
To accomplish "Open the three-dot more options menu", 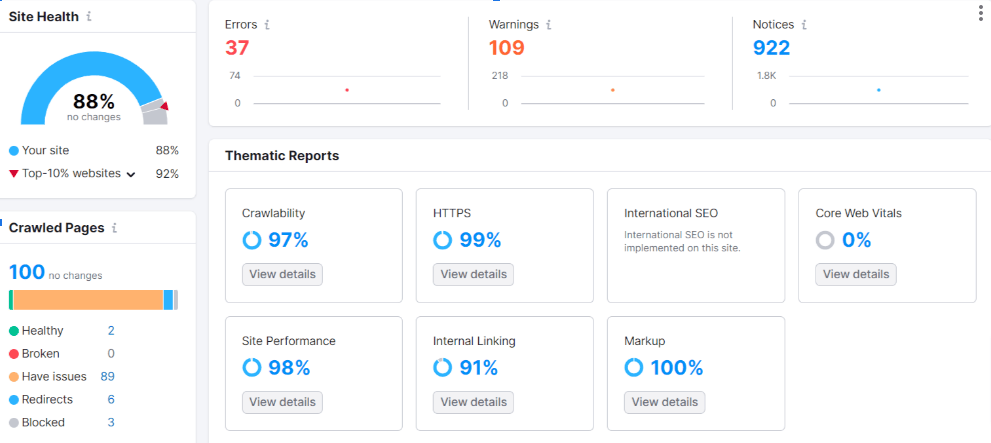I will point(980,12).
